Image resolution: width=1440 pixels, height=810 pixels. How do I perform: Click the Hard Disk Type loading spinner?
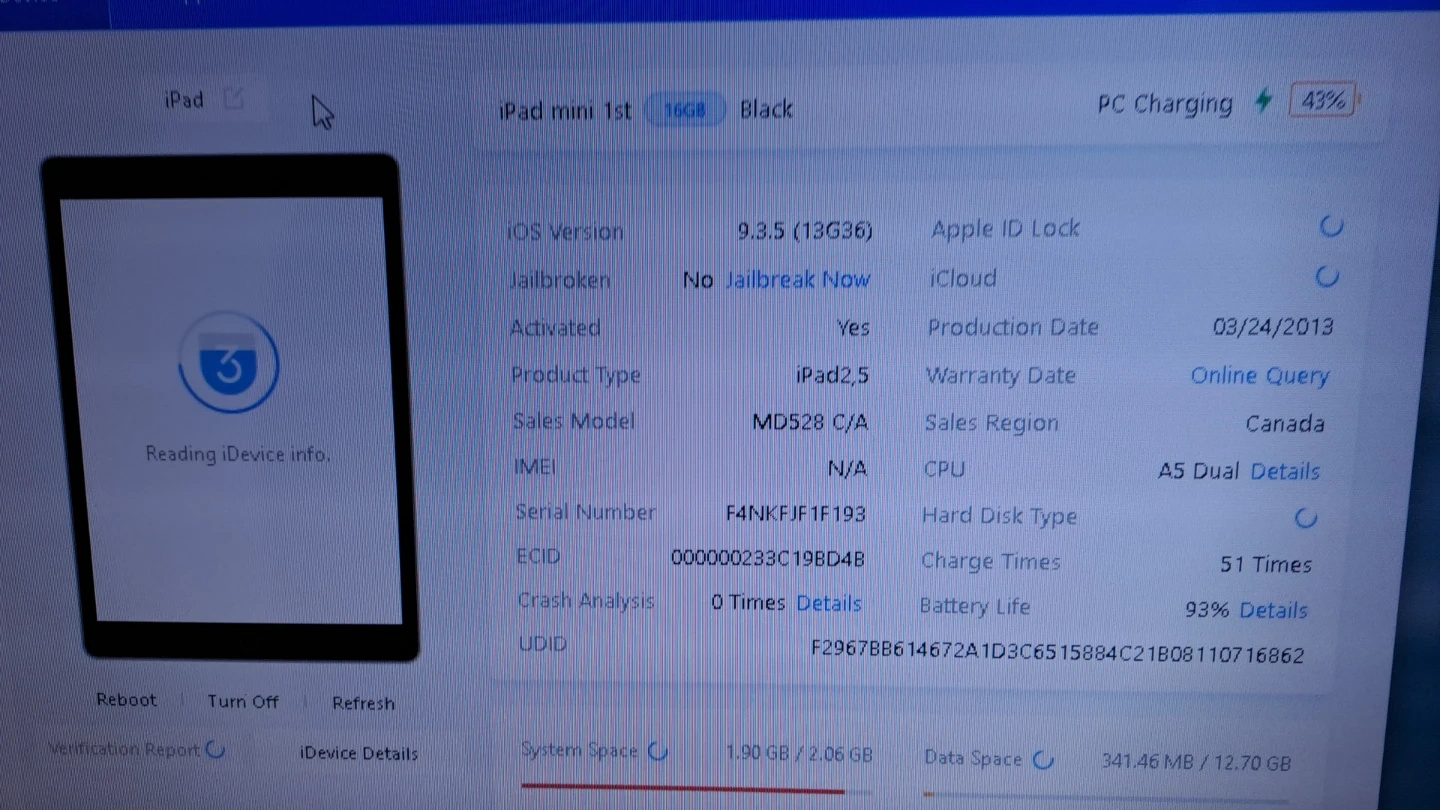point(1306,518)
